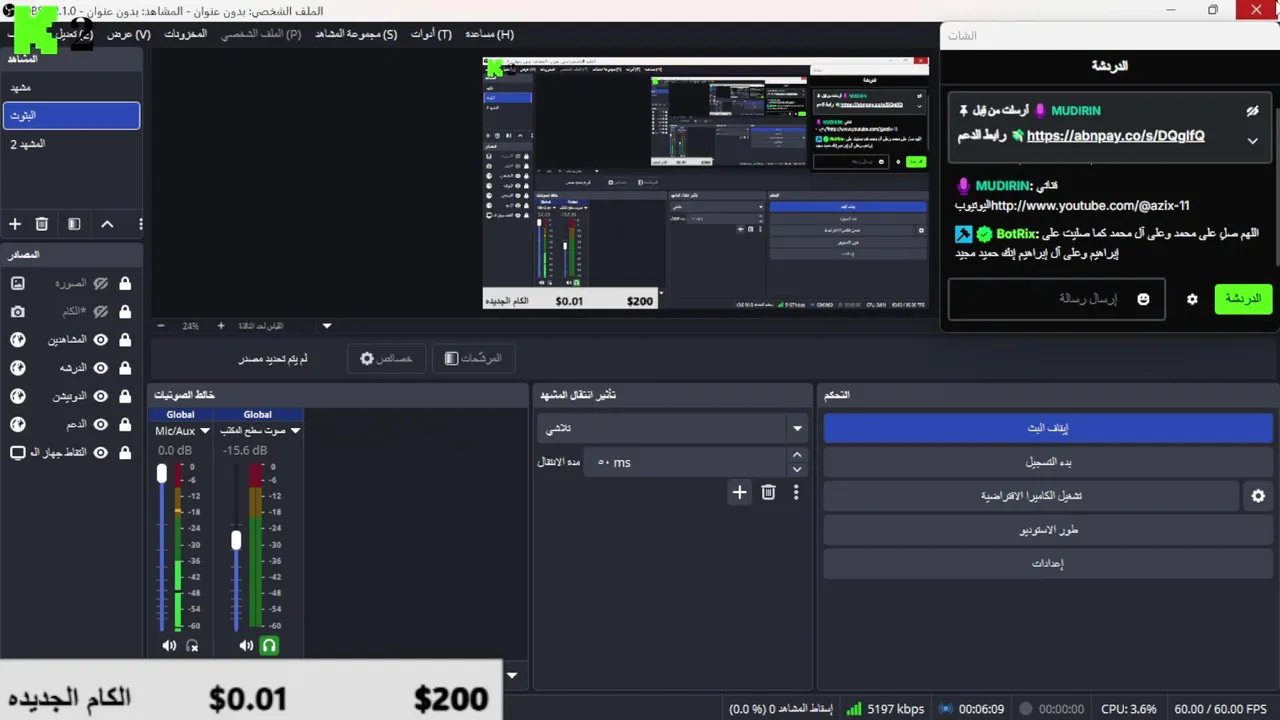Stop streaming with إيقاف البث button
1280x720 pixels.
pos(1048,428)
